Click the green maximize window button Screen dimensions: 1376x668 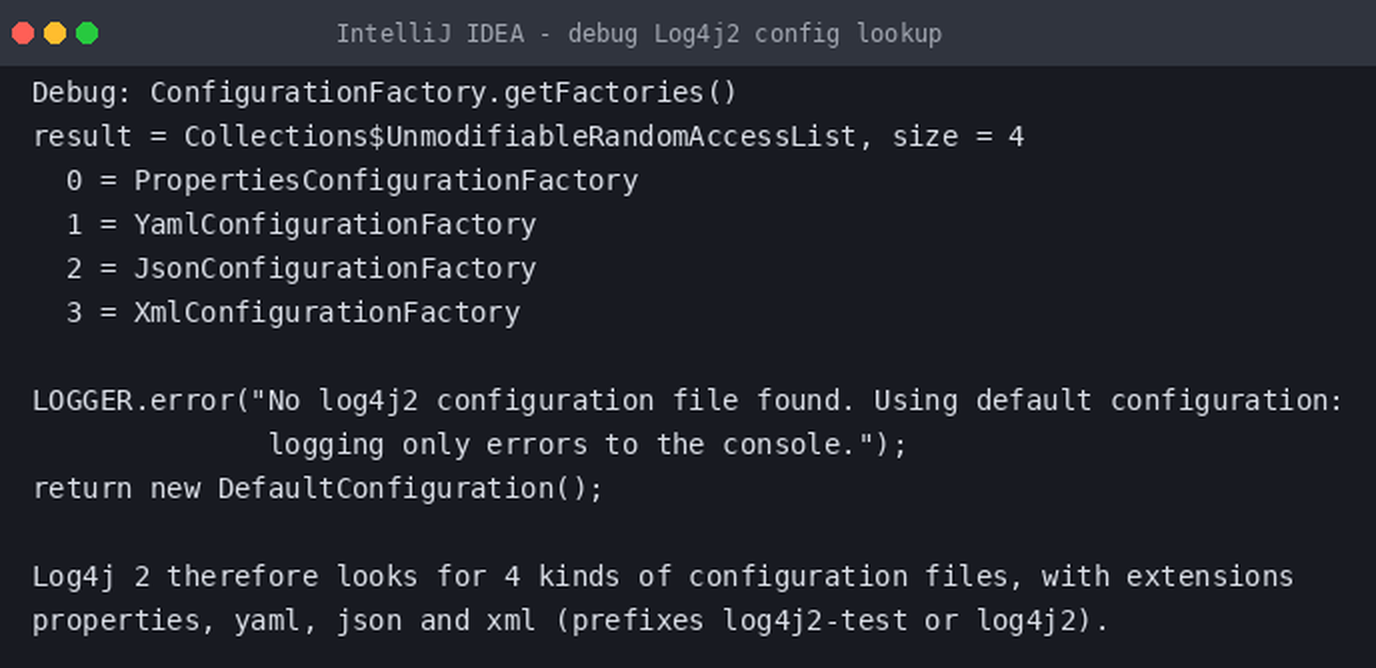coord(87,33)
